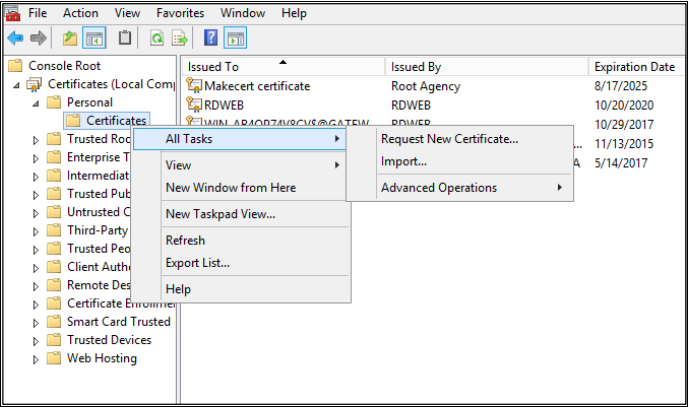Click the Forward arrow toolbar icon
Screen dimensions: 690x407
click(x=38, y=38)
